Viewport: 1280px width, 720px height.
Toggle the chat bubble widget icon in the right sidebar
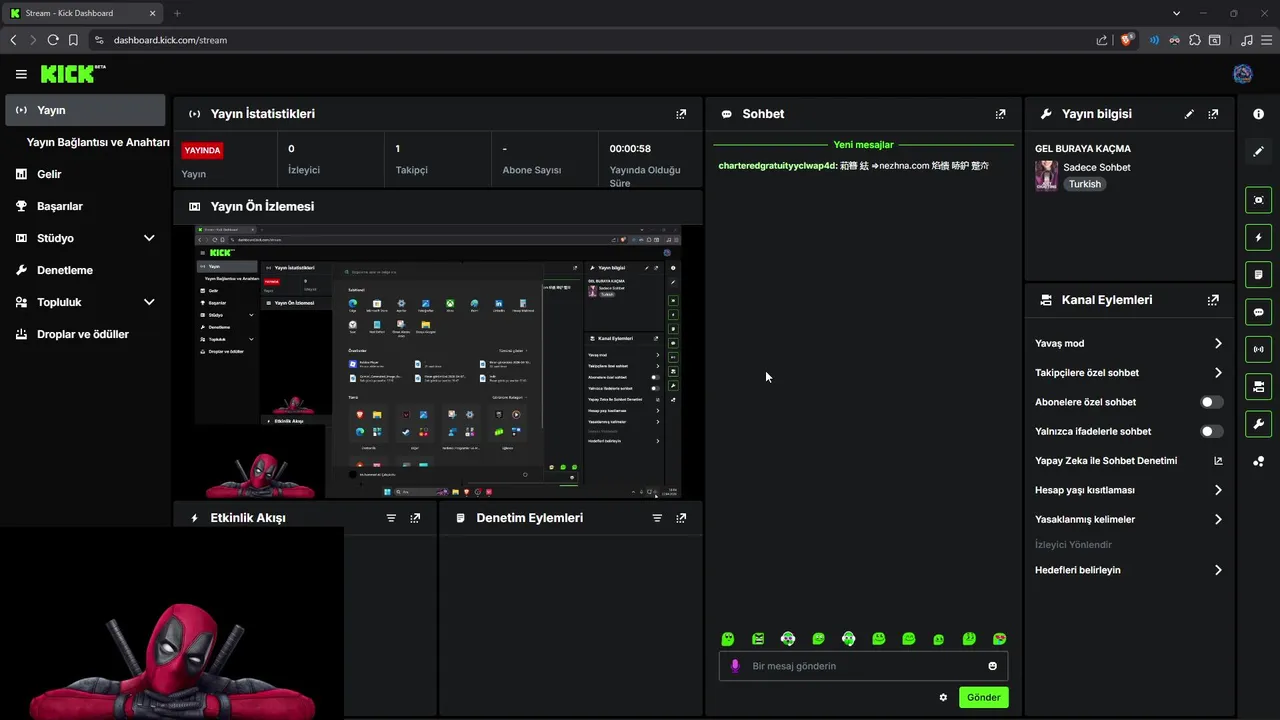click(x=1258, y=312)
